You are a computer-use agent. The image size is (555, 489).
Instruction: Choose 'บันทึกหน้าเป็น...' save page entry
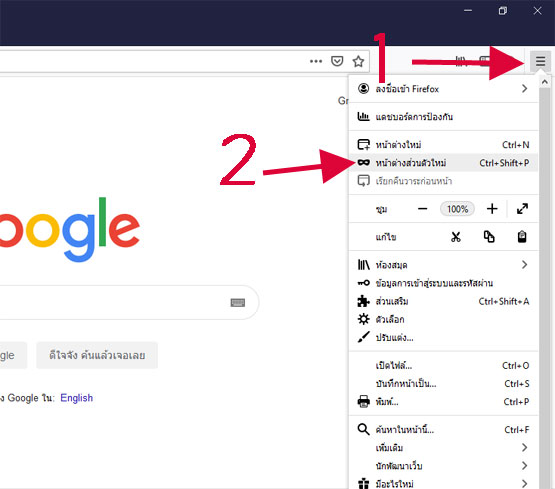pyautogui.click(x=443, y=384)
